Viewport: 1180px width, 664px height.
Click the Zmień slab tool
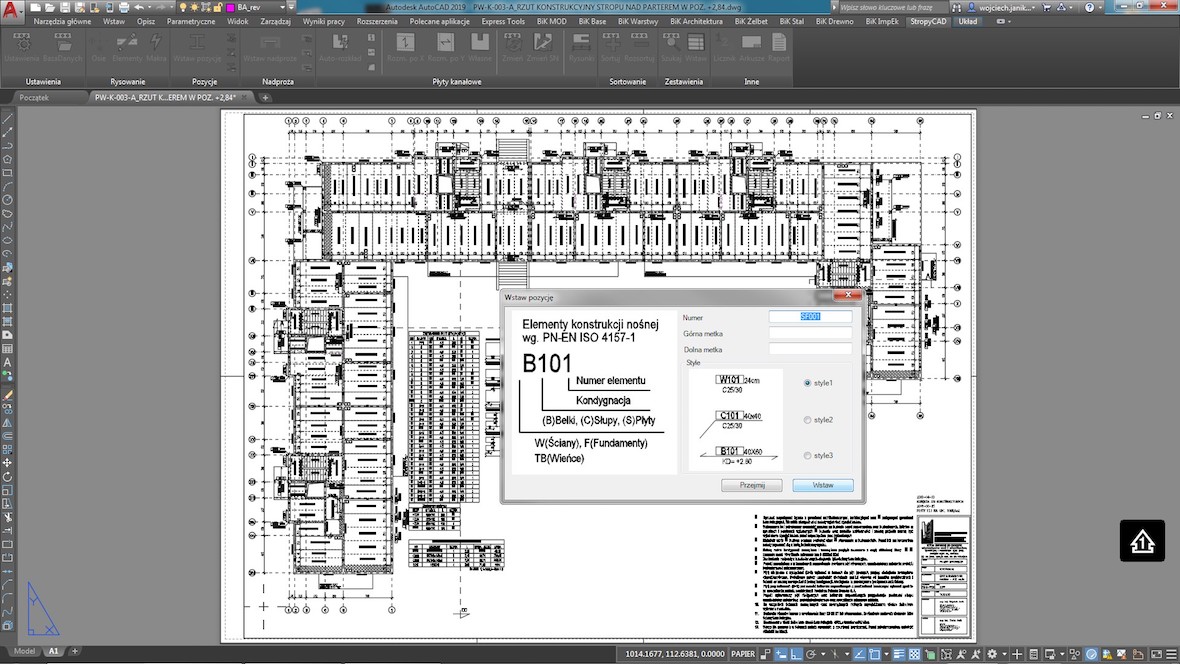point(512,47)
